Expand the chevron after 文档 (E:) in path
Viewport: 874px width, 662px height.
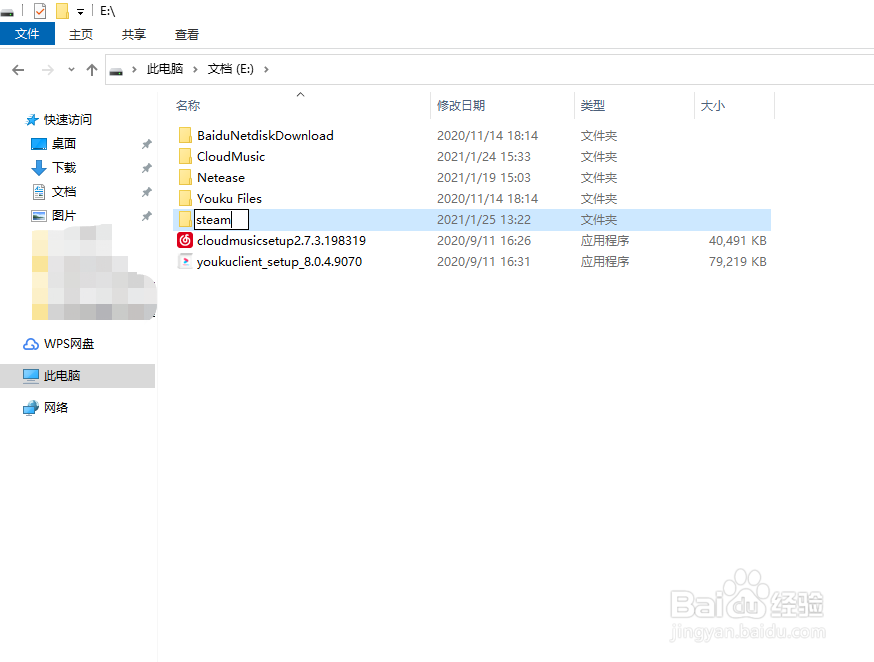(266, 70)
